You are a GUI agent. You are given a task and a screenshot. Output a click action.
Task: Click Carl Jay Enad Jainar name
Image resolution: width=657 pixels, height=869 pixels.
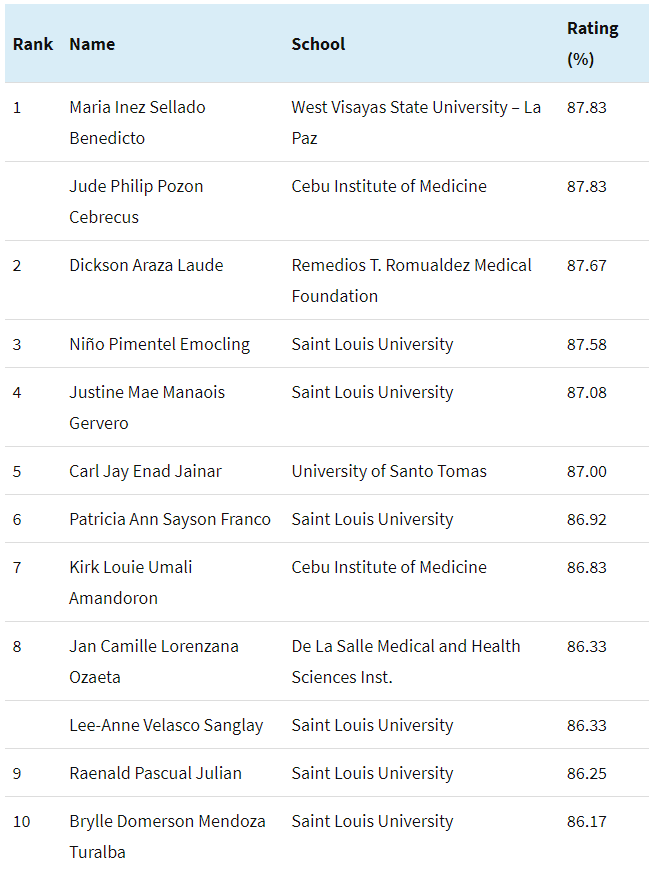pos(145,472)
